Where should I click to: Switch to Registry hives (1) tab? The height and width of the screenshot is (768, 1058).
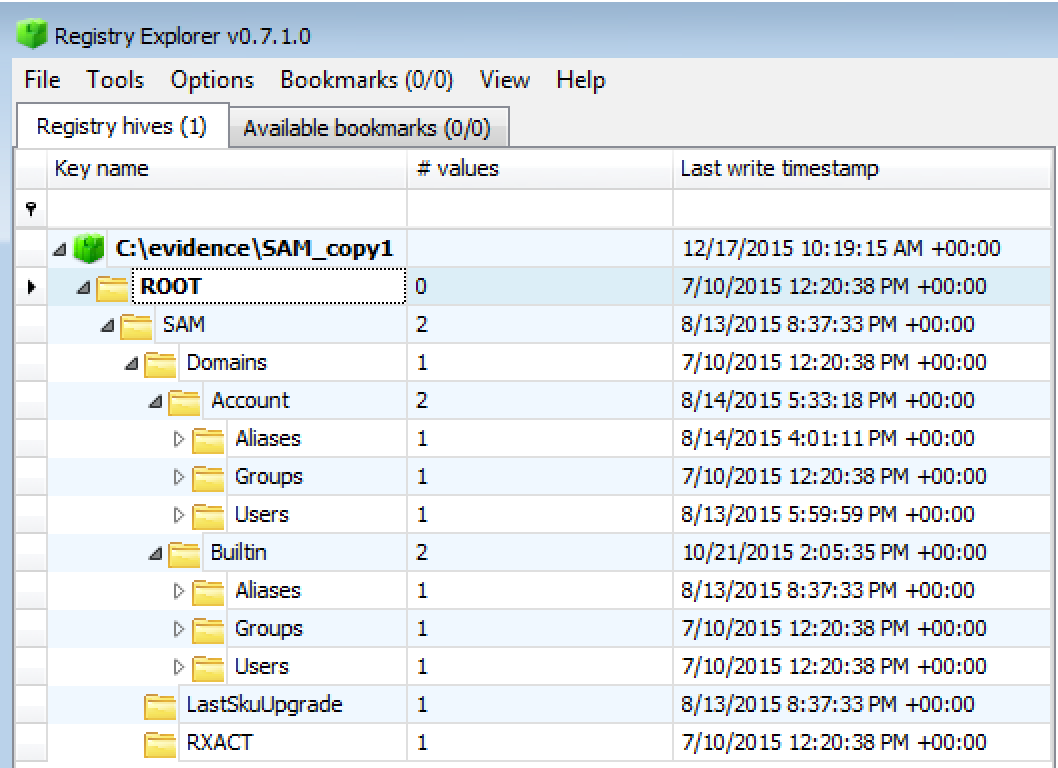pyautogui.click(x=122, y=126)
